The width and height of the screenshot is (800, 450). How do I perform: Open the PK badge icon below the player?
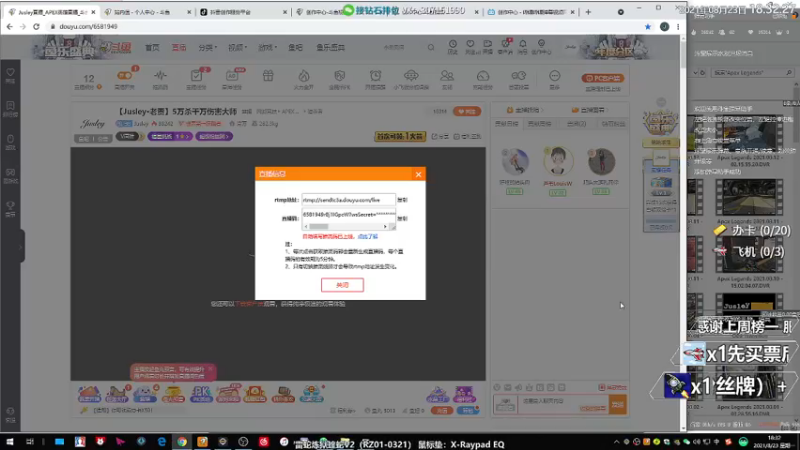click(x=201, y=393)
